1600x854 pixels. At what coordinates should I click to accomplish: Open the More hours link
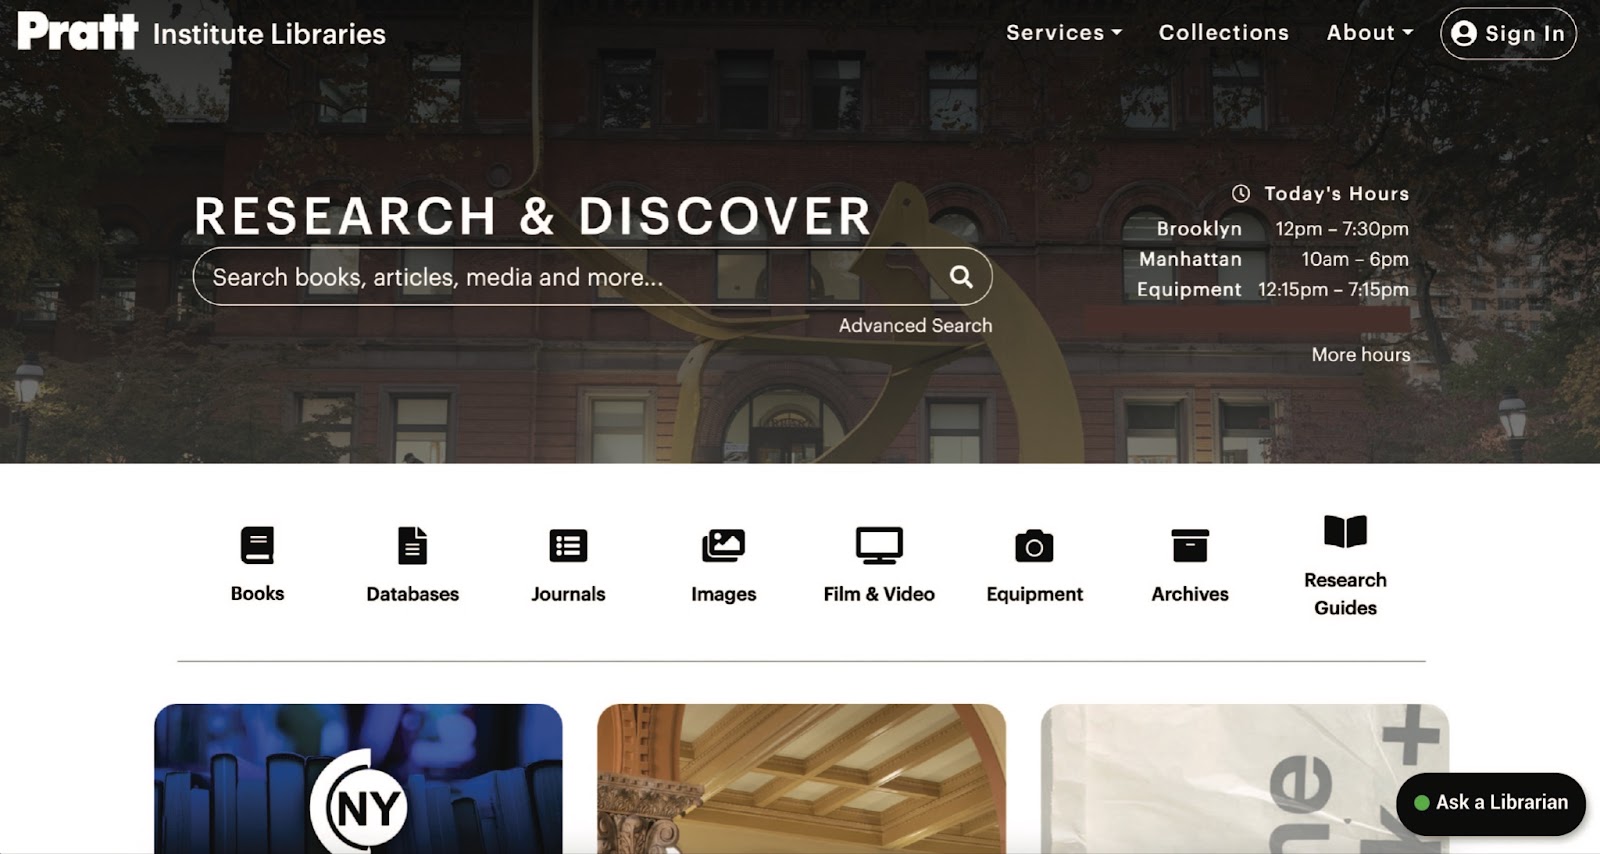tap(1361, 355)
